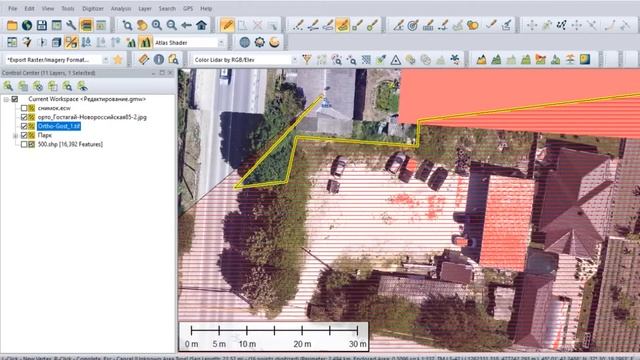Collapse the Current Workspace tree node
640x360 pixels.
click(6, 99)
